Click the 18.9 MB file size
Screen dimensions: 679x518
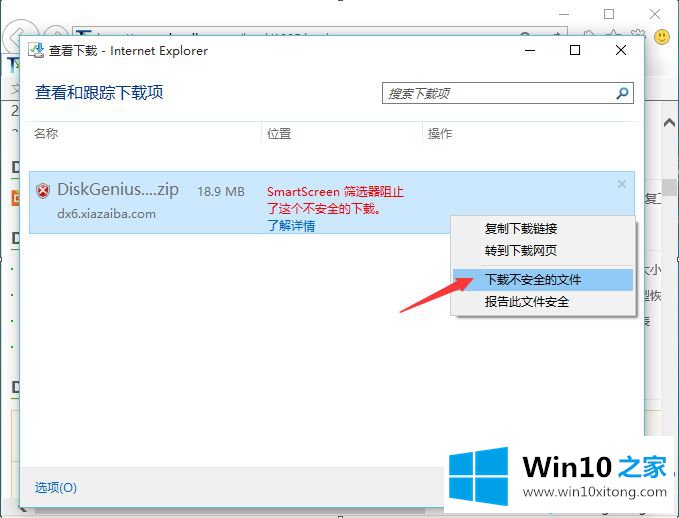[x=221, y=191]
